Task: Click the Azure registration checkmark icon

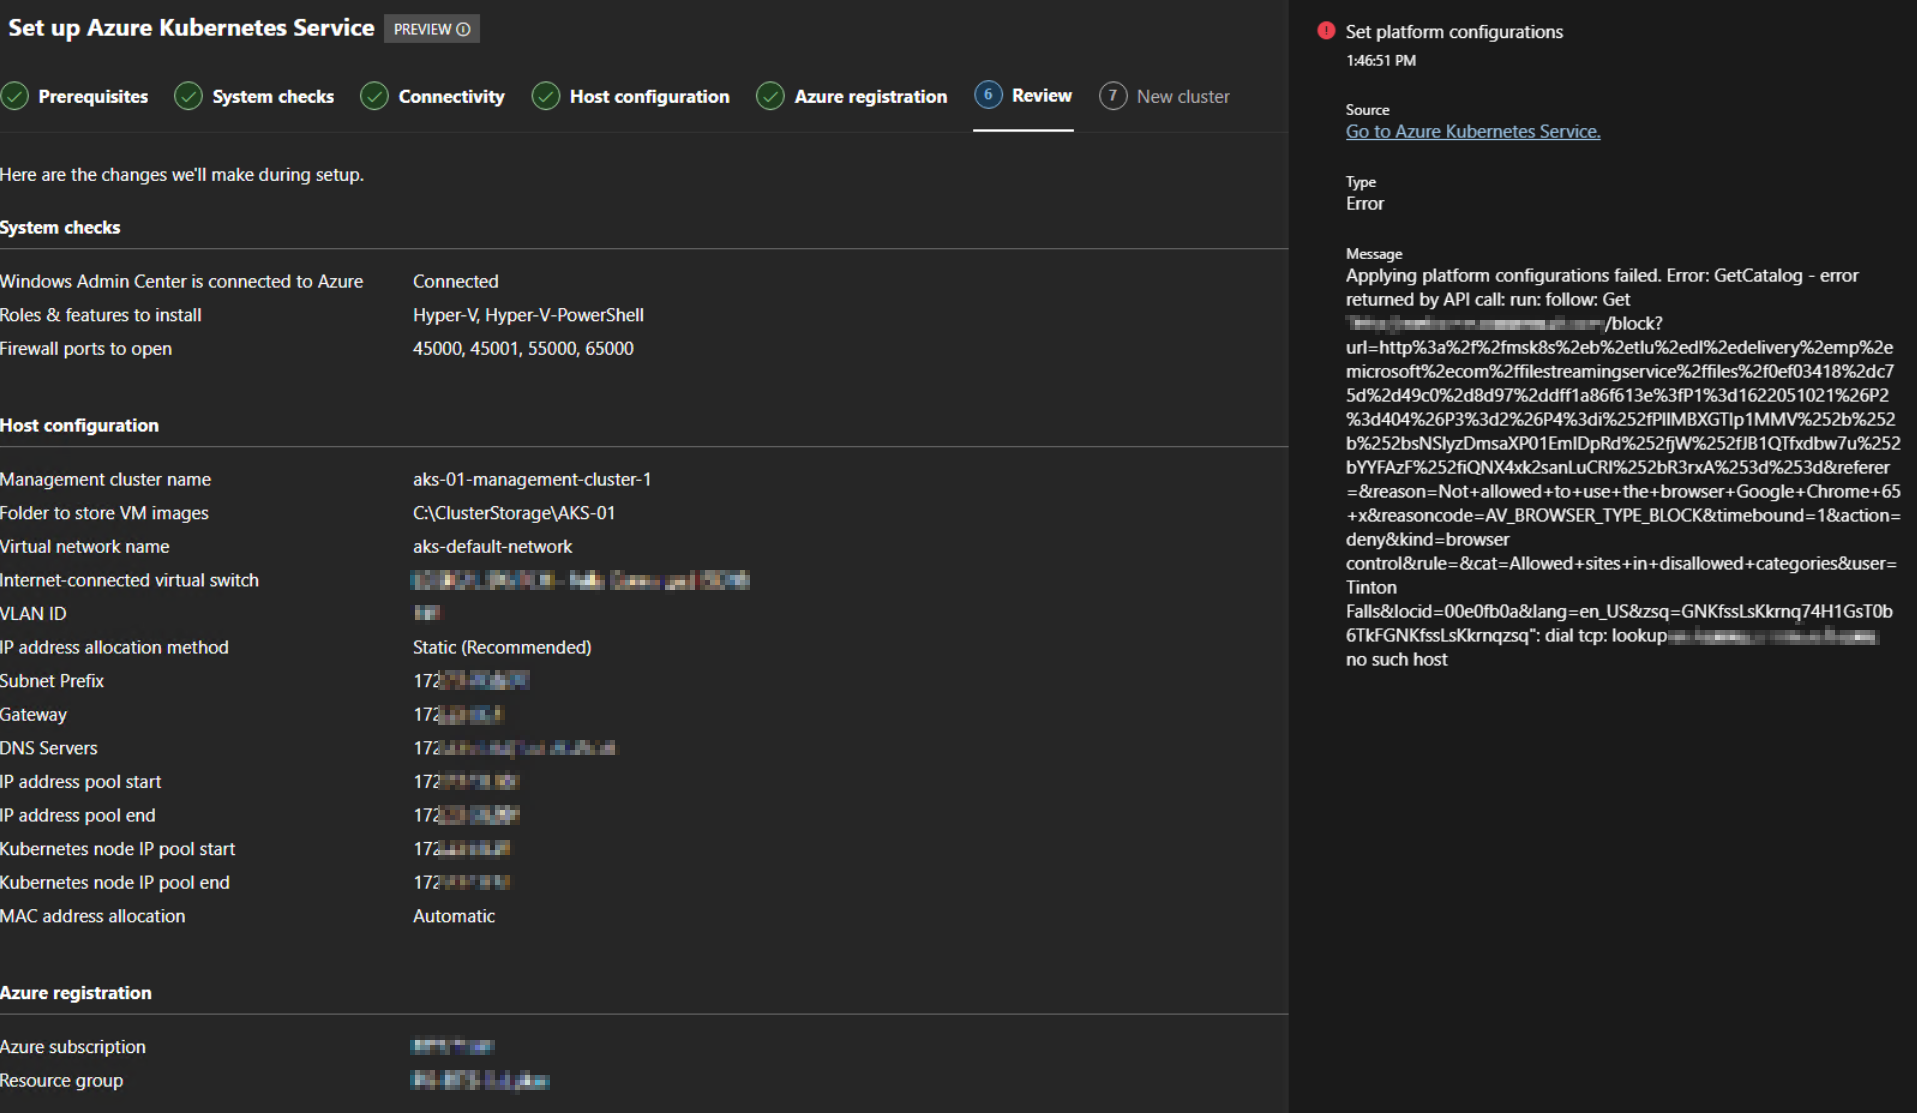Action: [x=770, y=96]
